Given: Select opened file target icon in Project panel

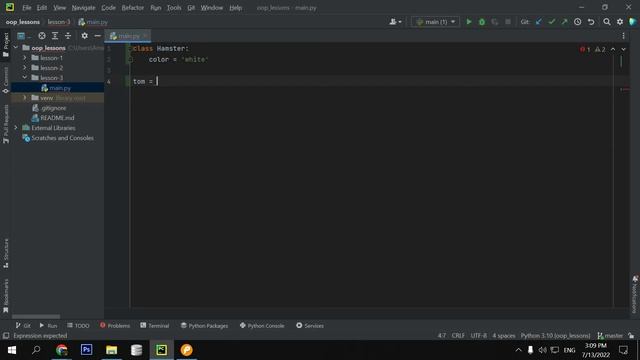Looking at the screenshot, I should pos(42,36).
